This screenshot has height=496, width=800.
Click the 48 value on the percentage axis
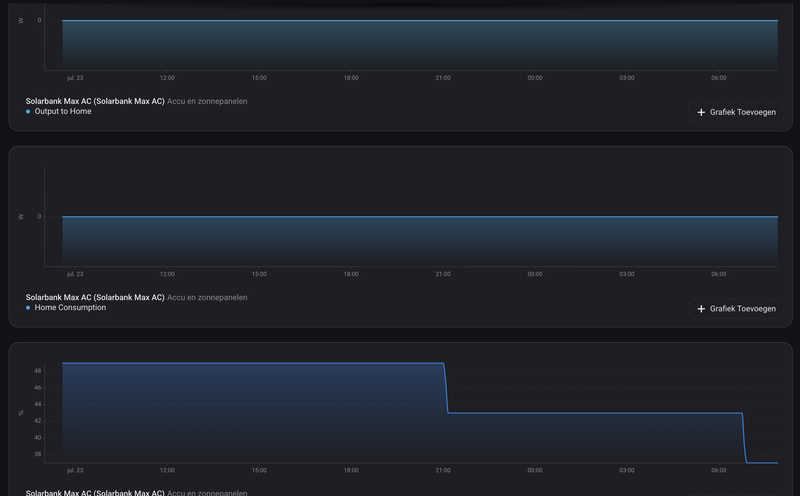(38, 371)
